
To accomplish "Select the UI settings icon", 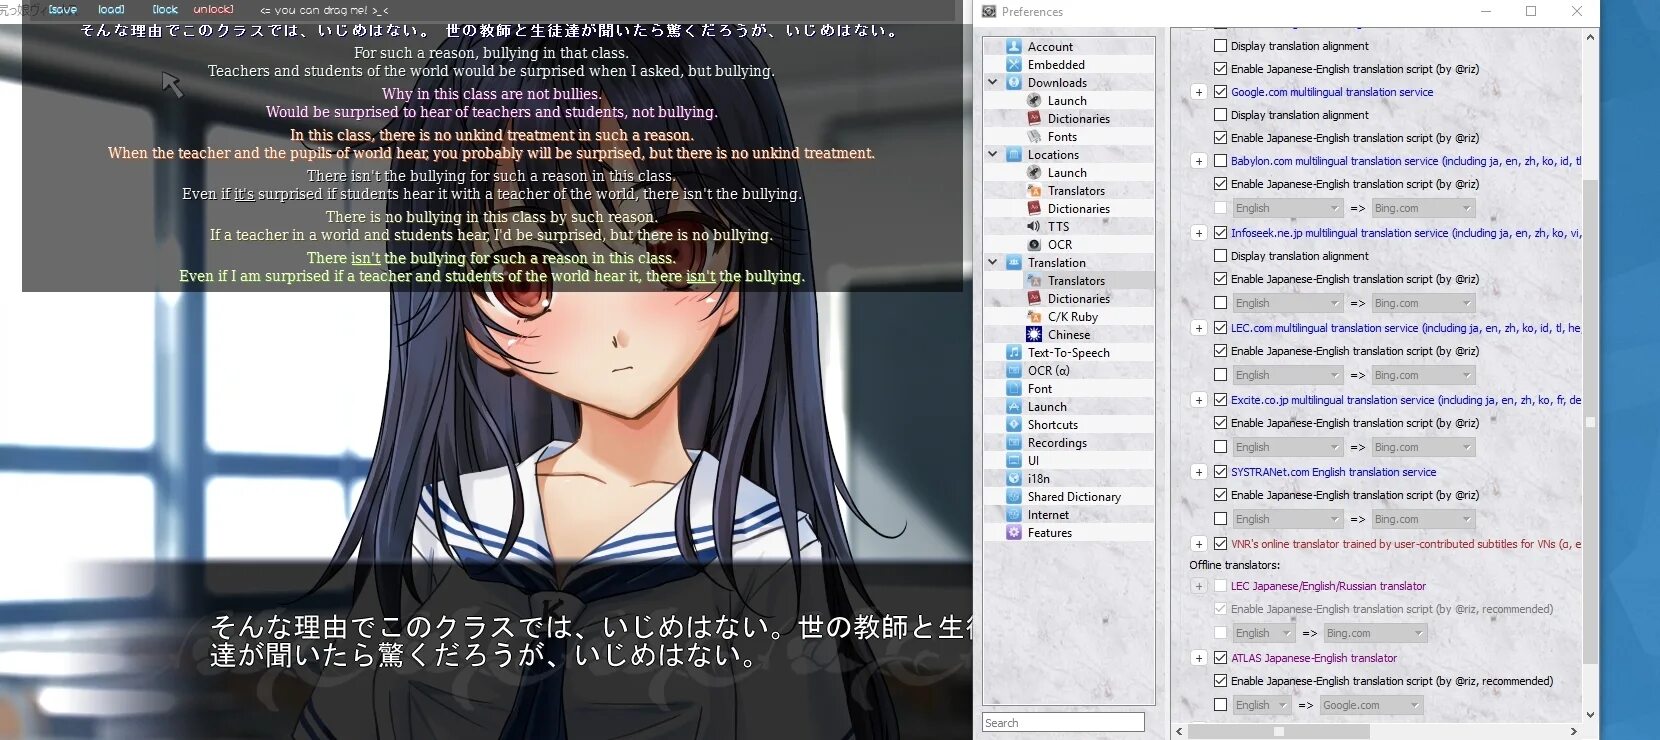I will click(x=1014, y=461).
